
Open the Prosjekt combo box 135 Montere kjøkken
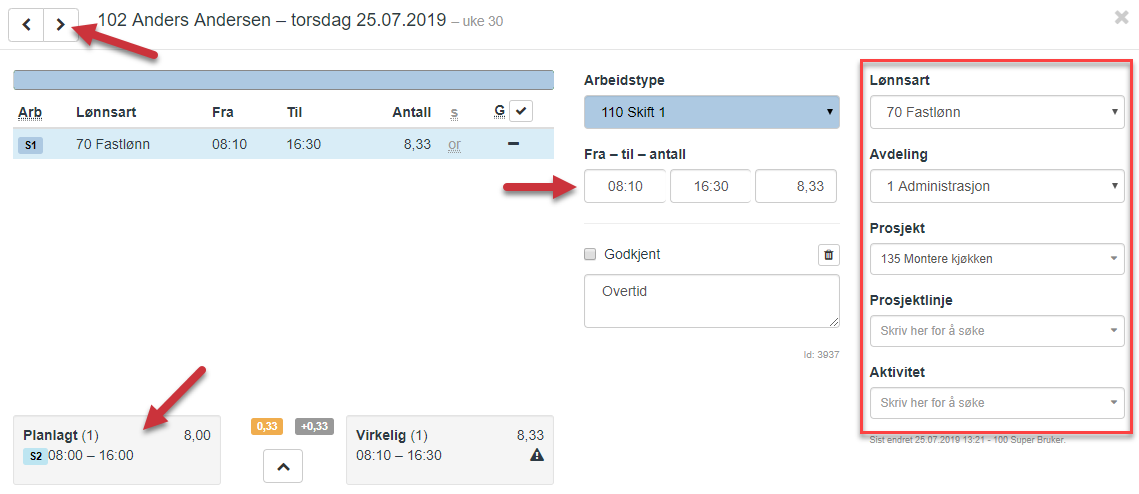pyautogui.click(x=997, y=259)
